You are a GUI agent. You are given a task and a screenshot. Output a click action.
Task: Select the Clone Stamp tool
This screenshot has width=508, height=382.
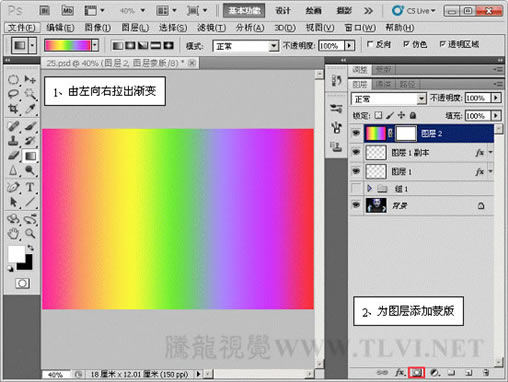[13, 140]
